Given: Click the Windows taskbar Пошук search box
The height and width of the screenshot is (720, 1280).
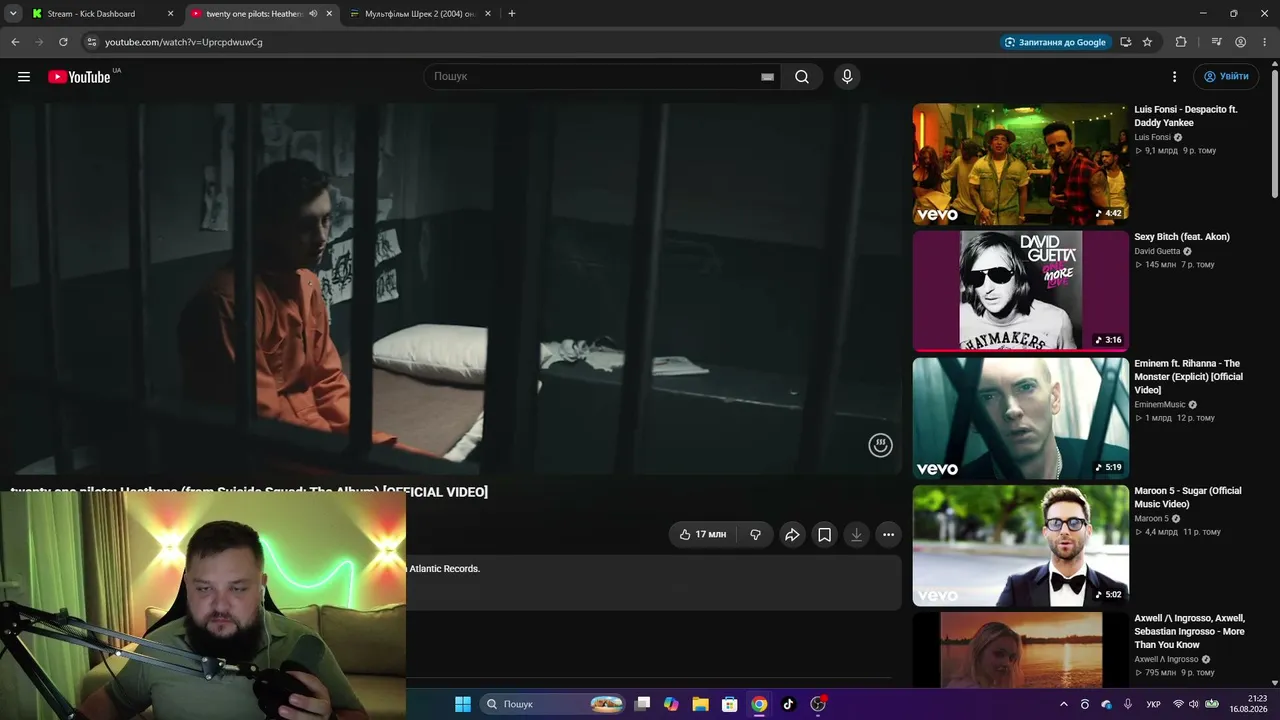Looking at the screenshot, I should [552, 704].
